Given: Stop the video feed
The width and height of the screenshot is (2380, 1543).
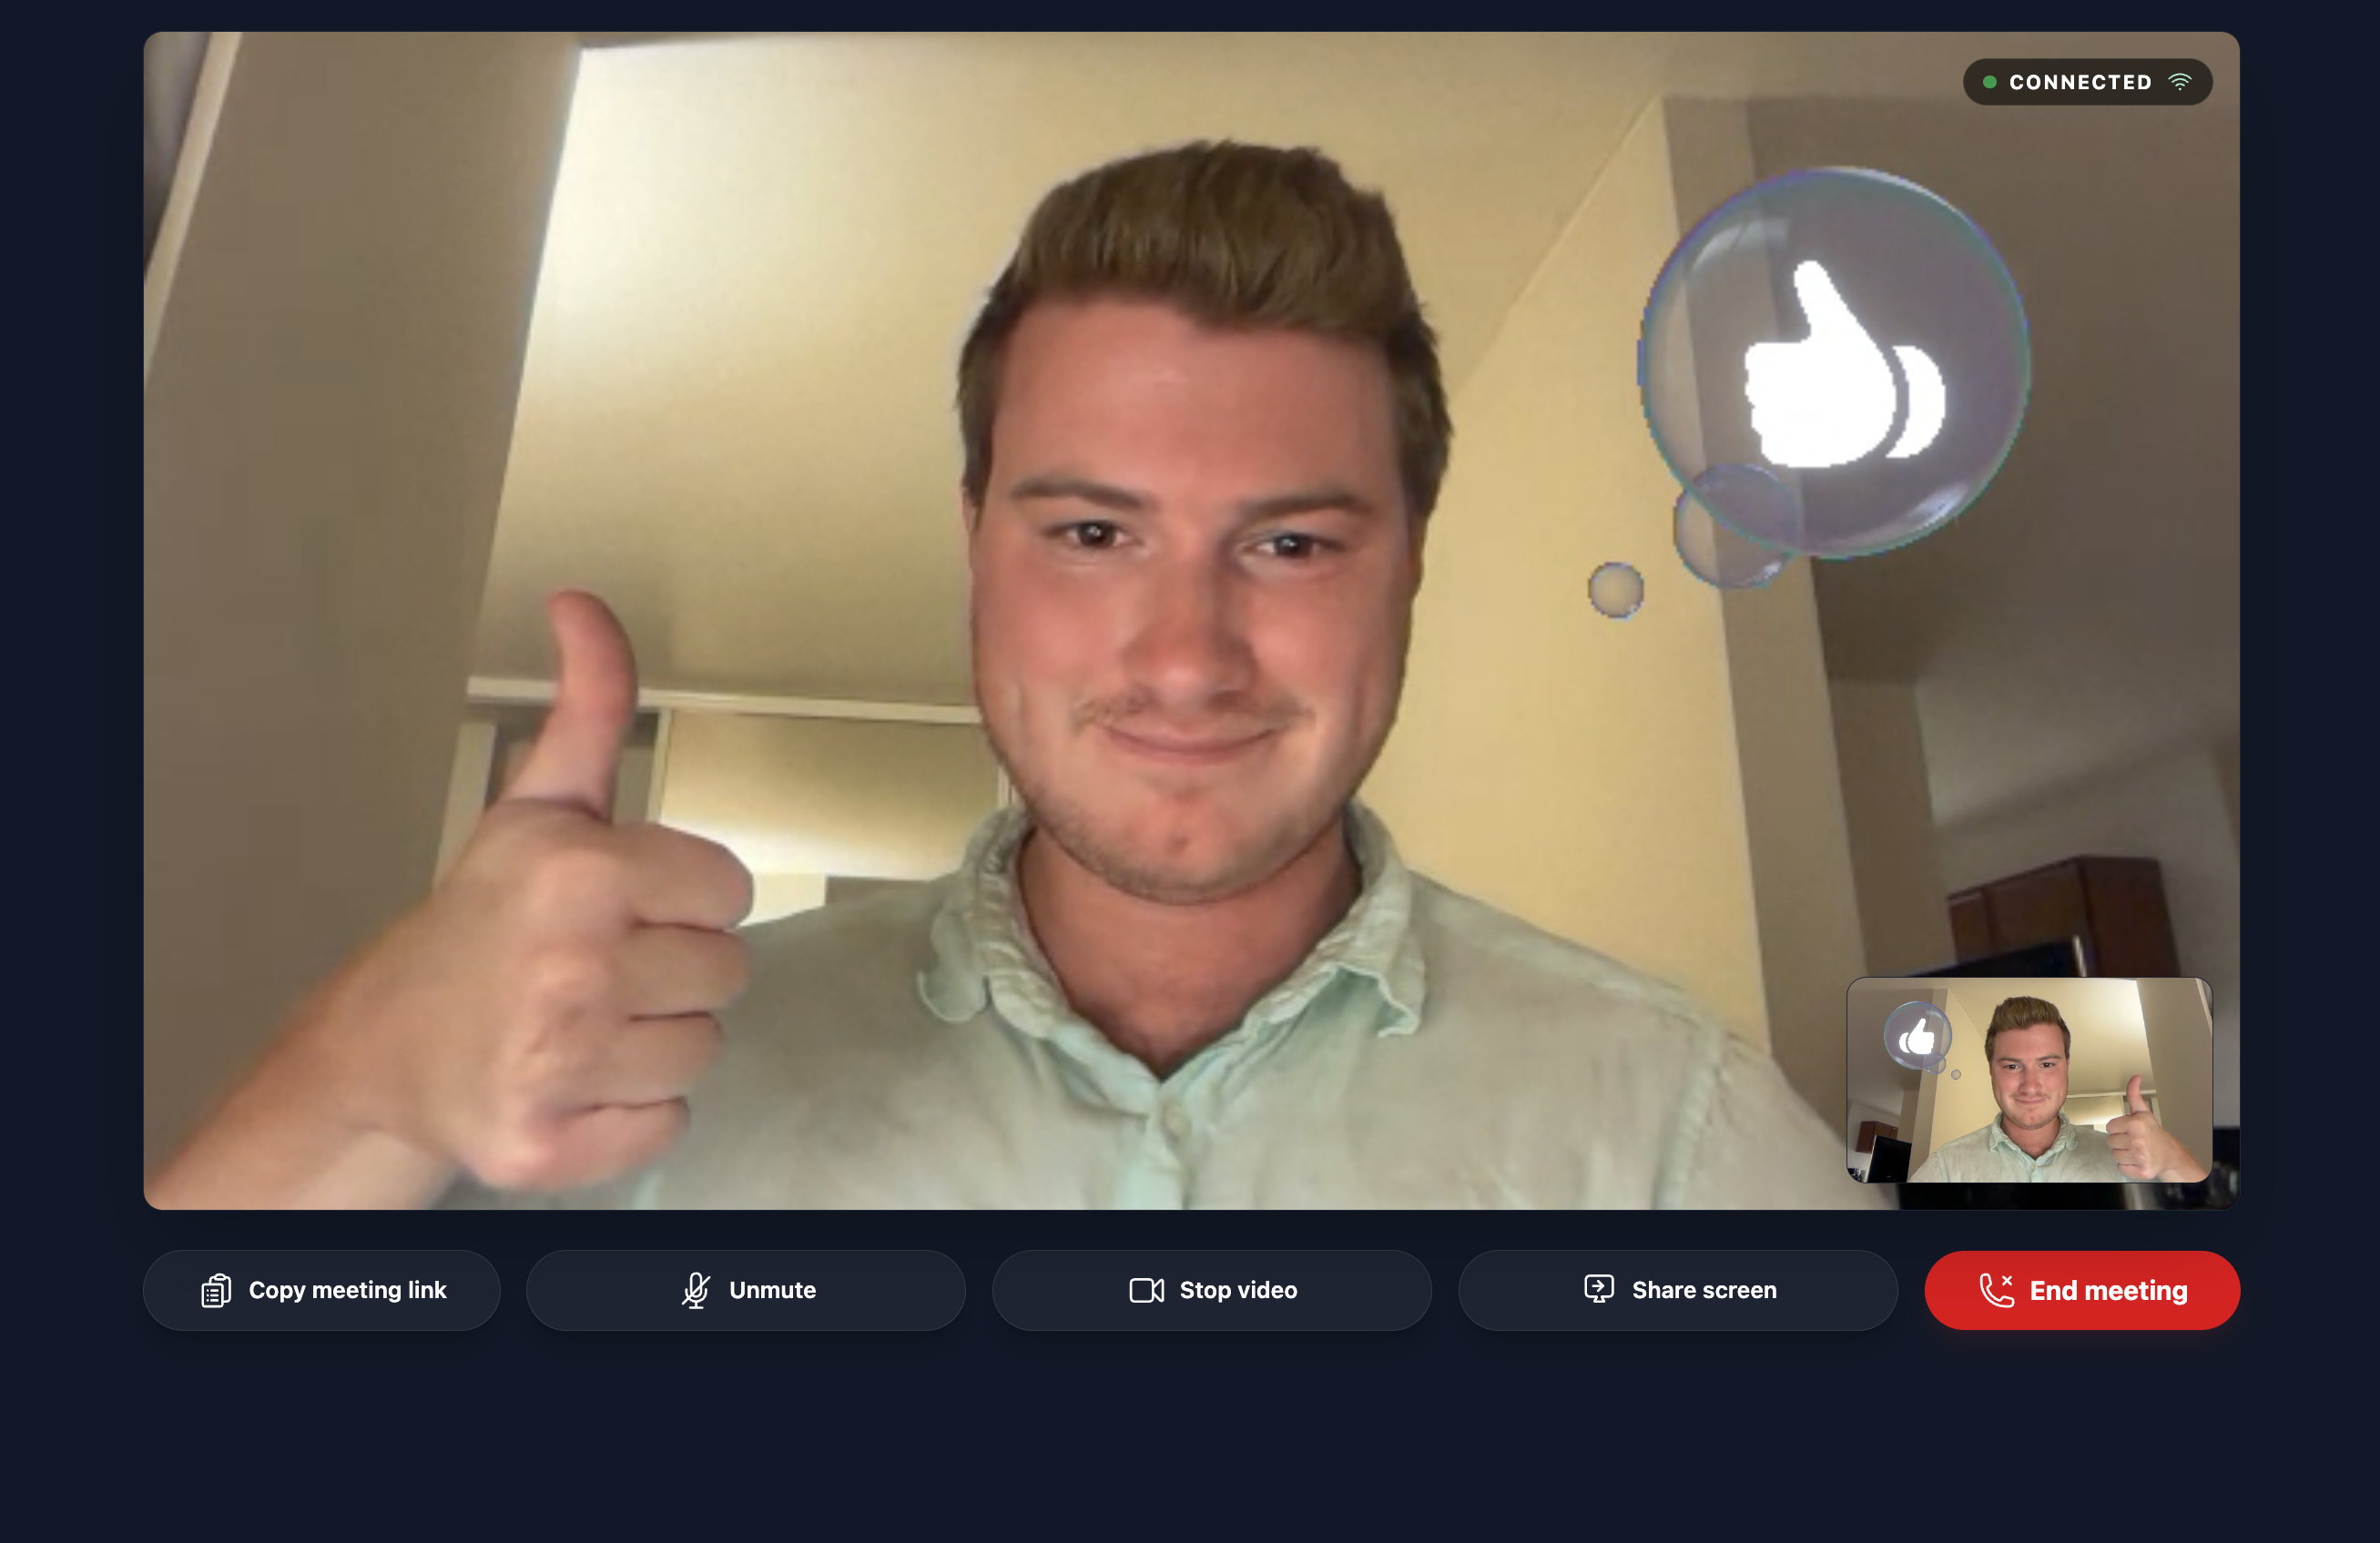Looking at the screenshot, I should point(1212,1290).
